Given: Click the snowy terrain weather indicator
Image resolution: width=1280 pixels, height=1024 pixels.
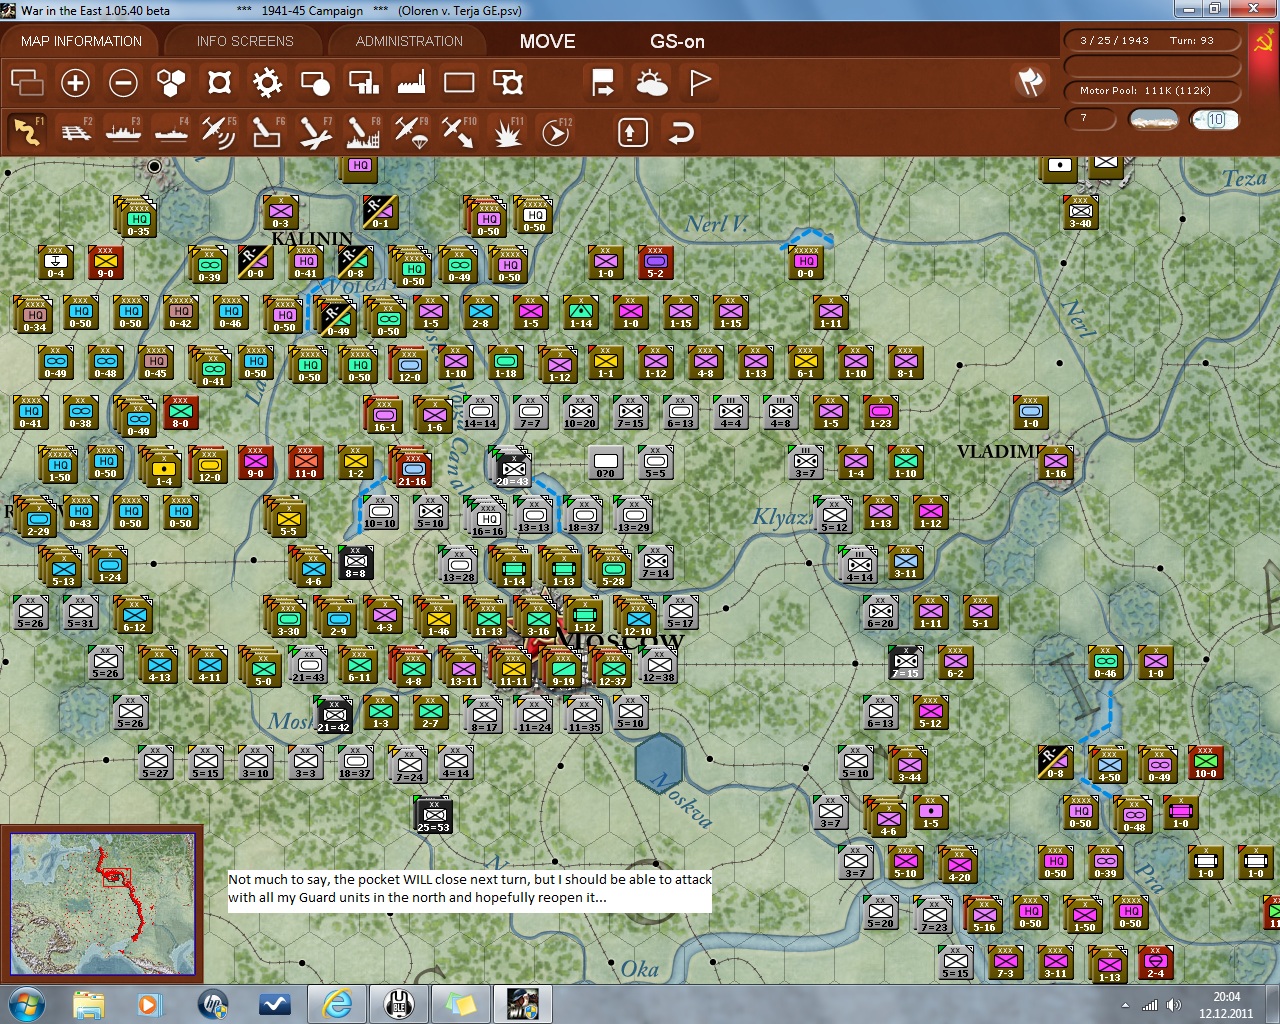Looking at the screenshot, I should pos(1153,120).
